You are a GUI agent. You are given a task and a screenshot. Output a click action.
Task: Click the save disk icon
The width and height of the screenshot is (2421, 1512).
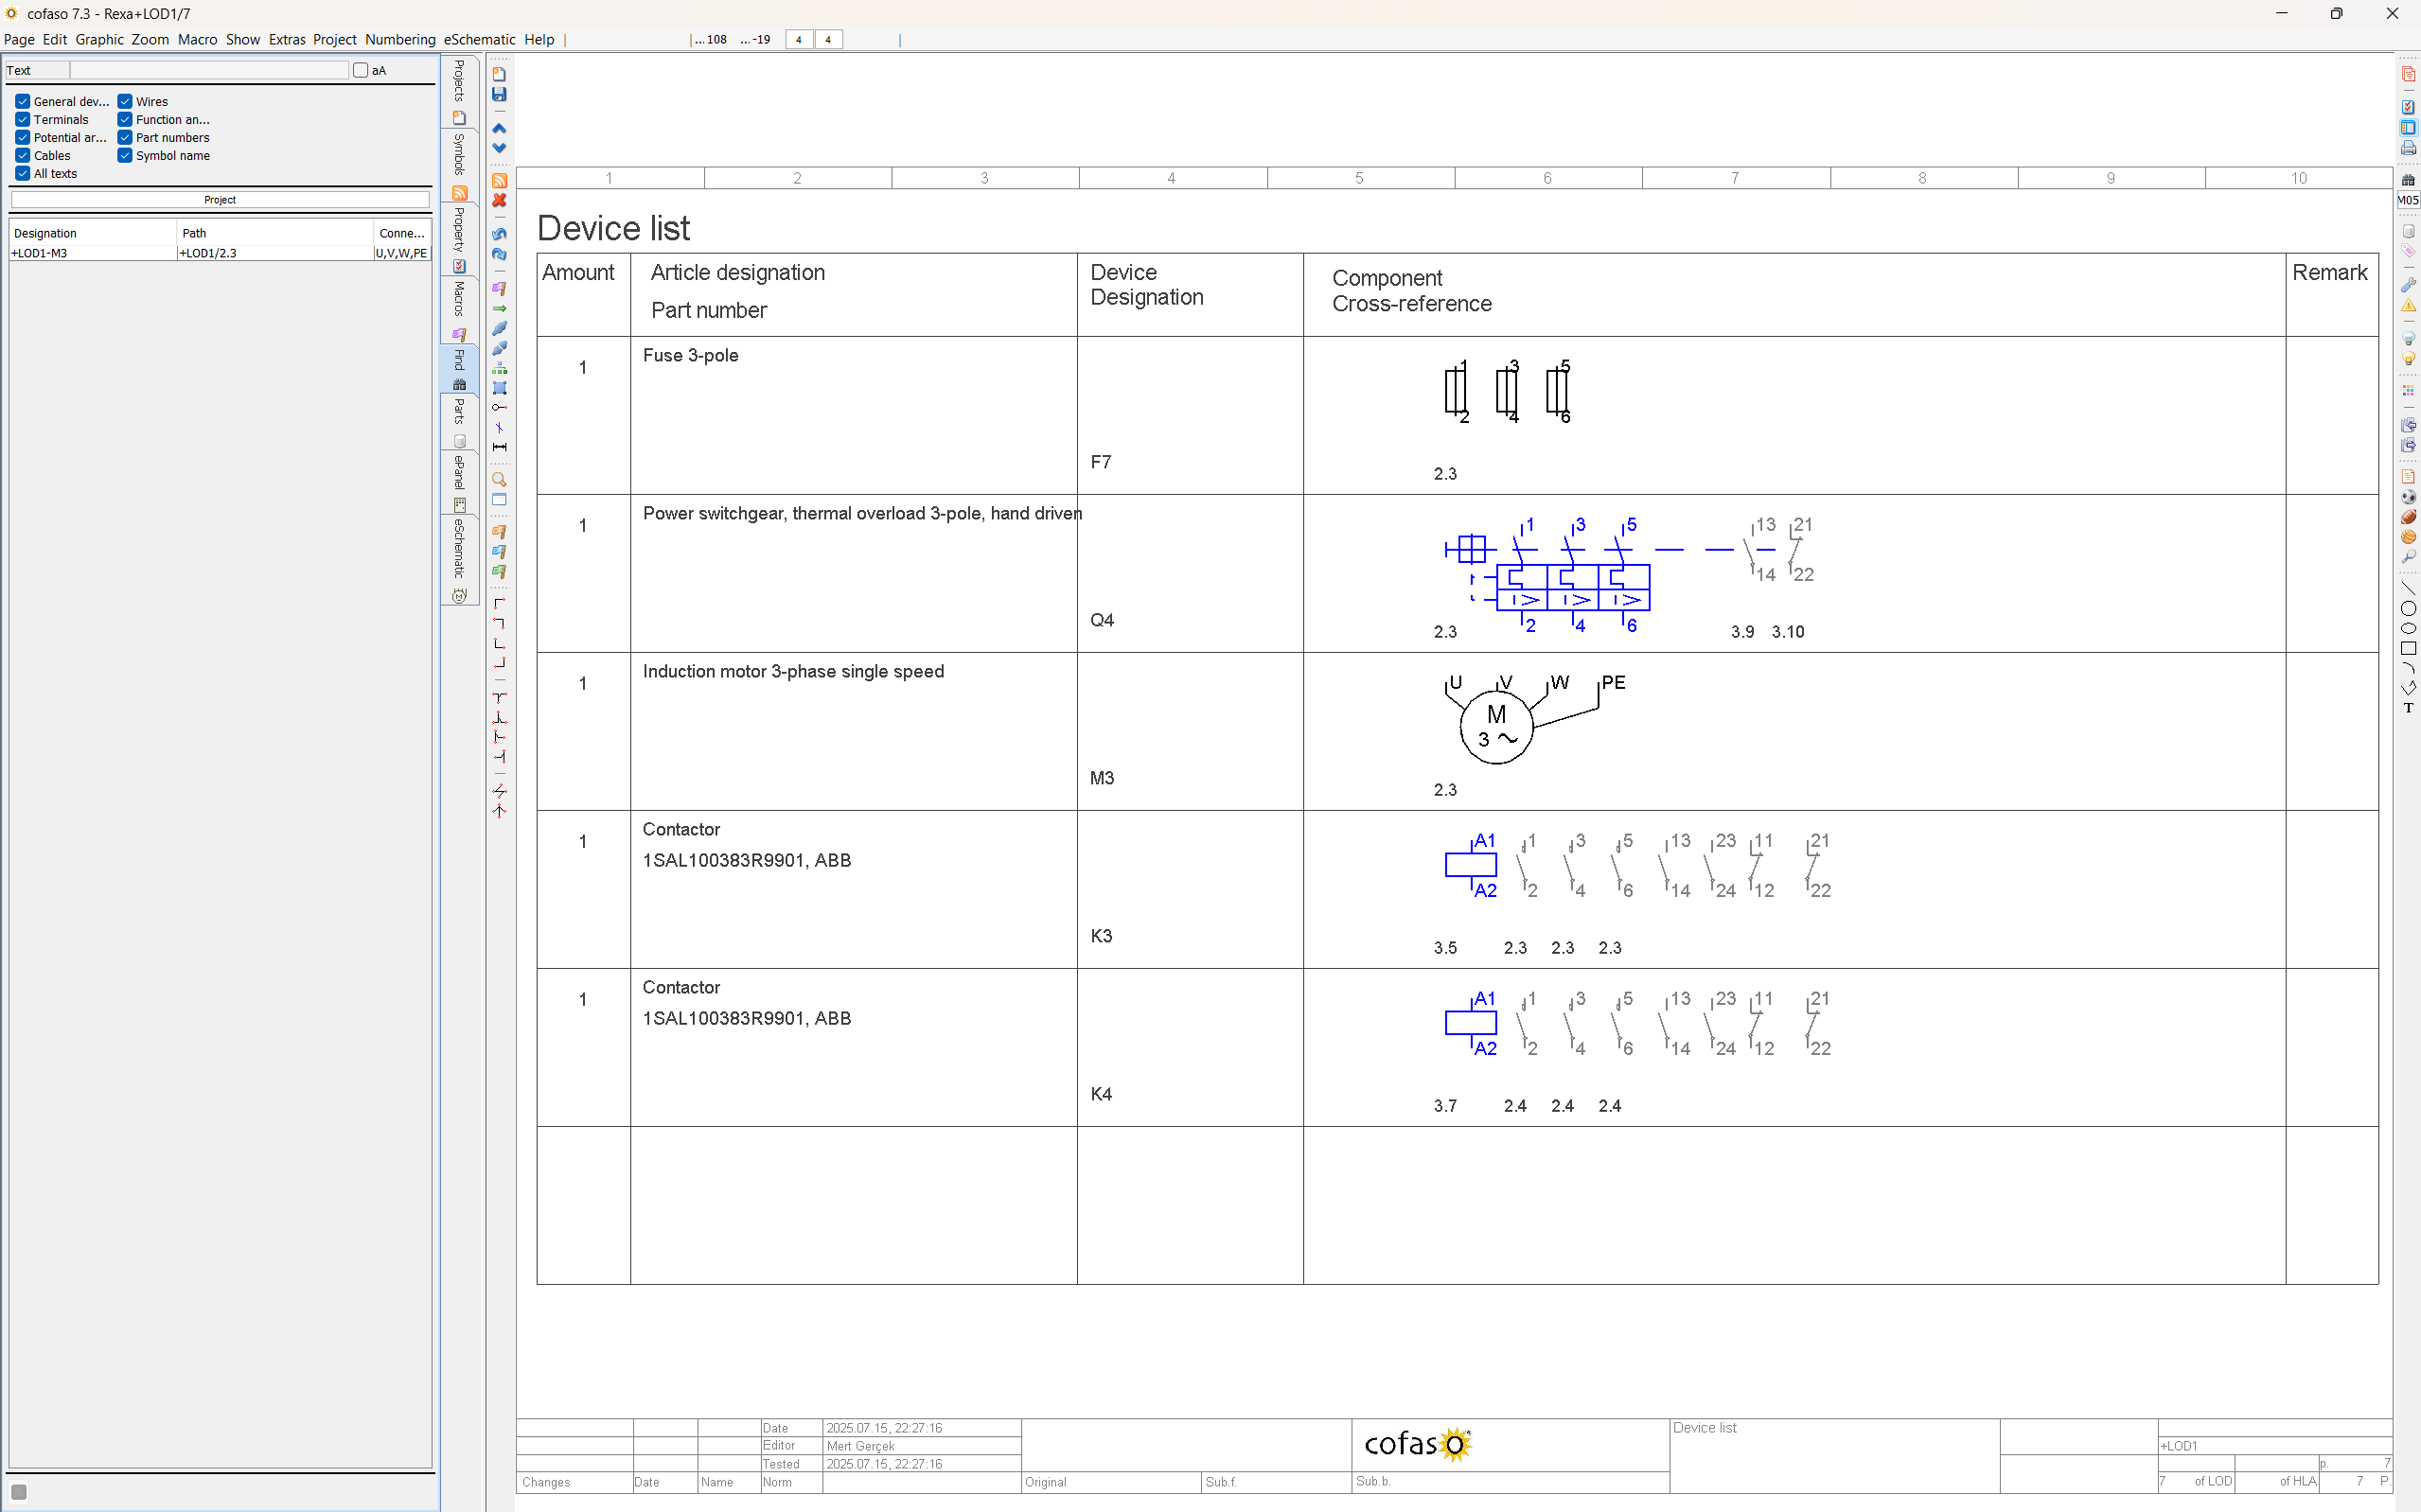pyautogui.click(x=499, y=94)
